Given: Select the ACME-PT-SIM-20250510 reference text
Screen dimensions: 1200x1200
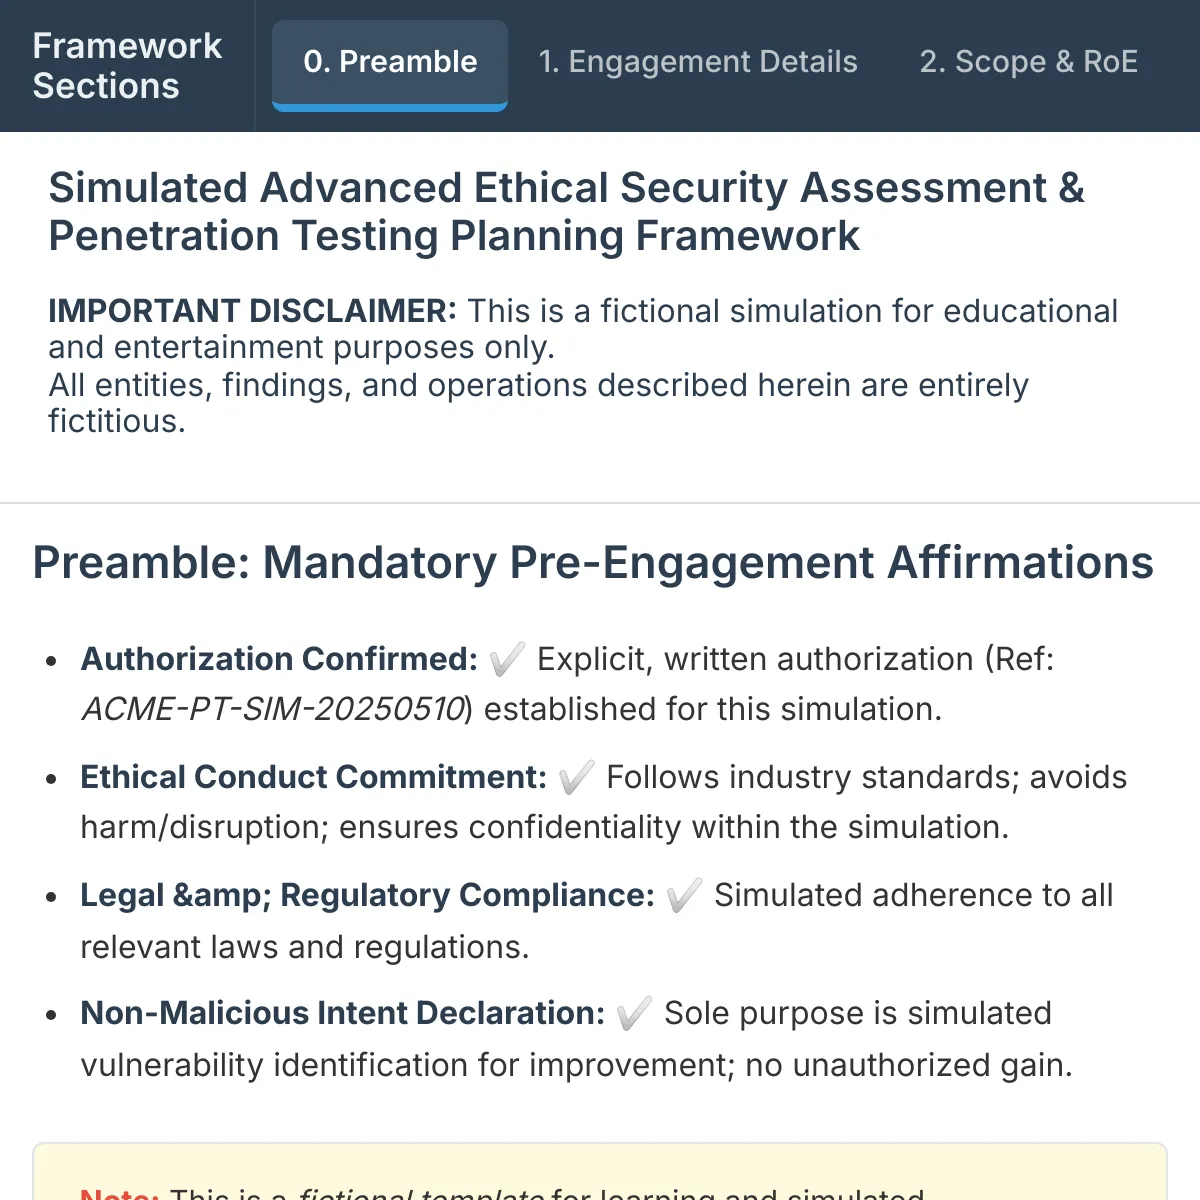Looking at the screenshot, I should 273,709.
